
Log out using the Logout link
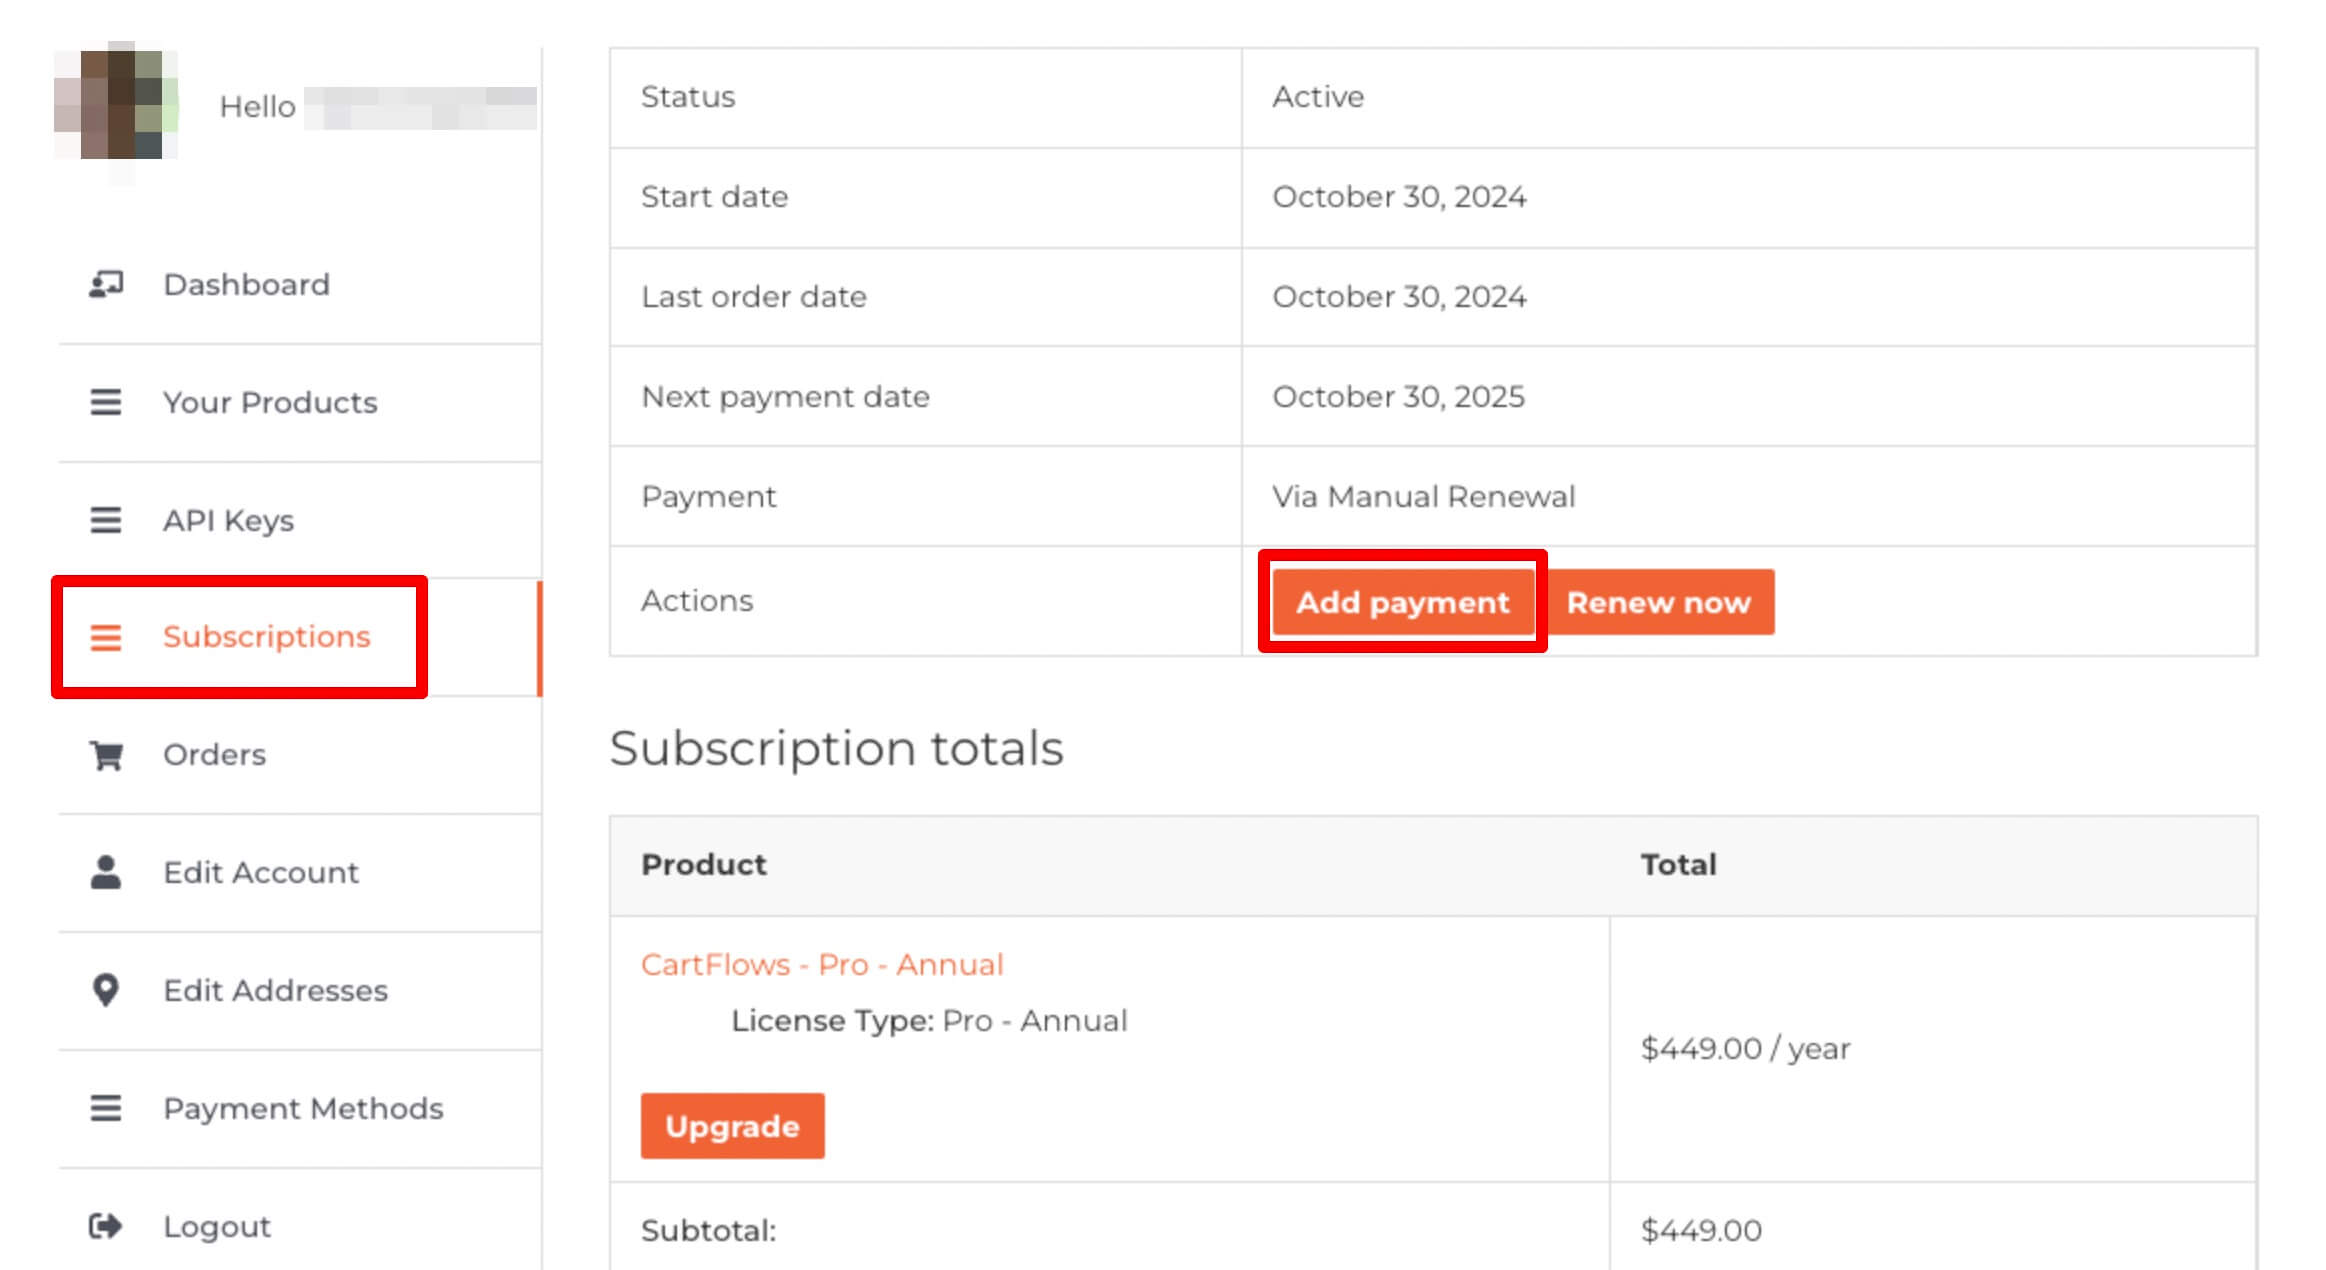coord(217,1226)
